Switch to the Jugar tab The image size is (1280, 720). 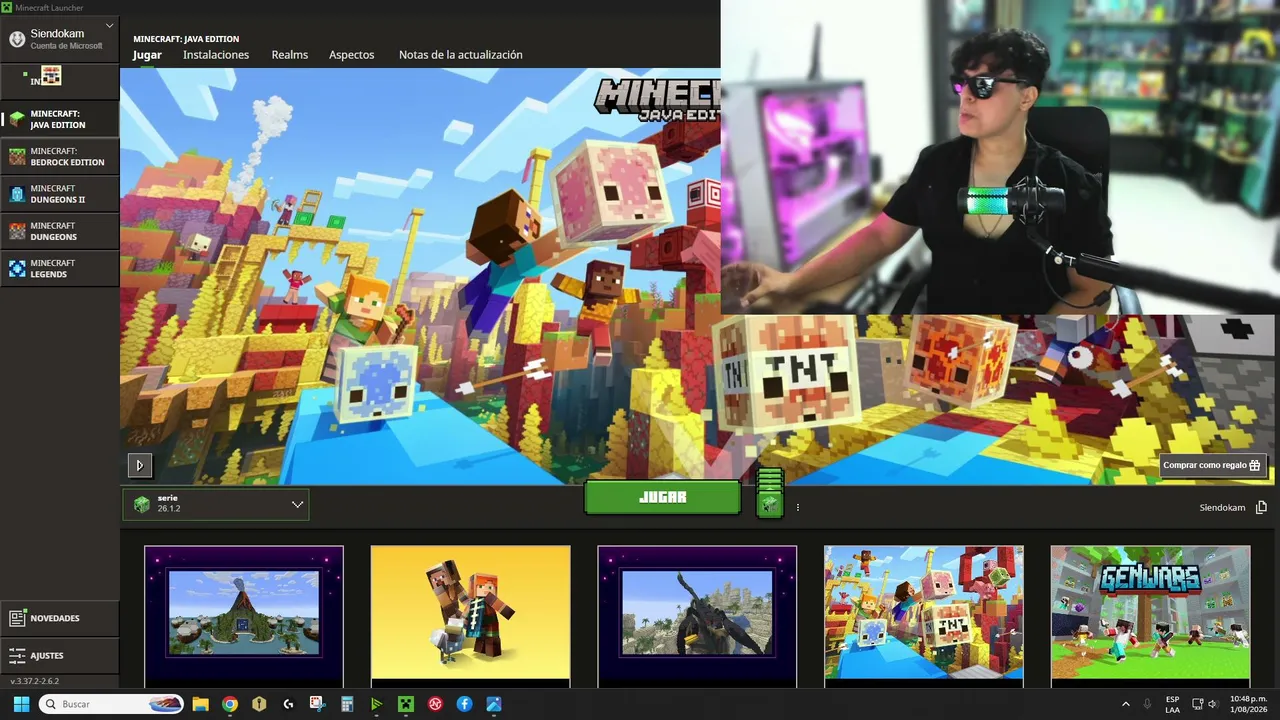(147, 55)
